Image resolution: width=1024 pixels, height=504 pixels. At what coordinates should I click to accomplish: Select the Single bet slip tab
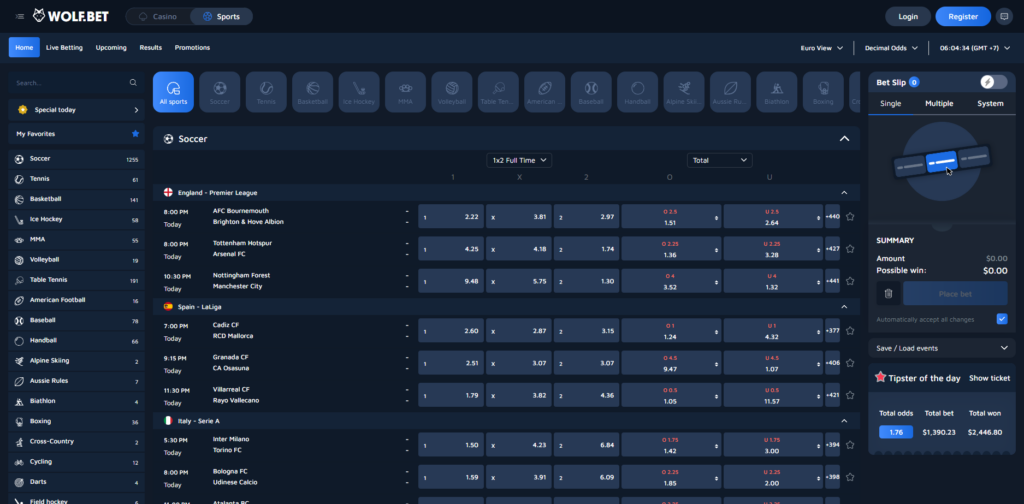click(x=890, y=103)
